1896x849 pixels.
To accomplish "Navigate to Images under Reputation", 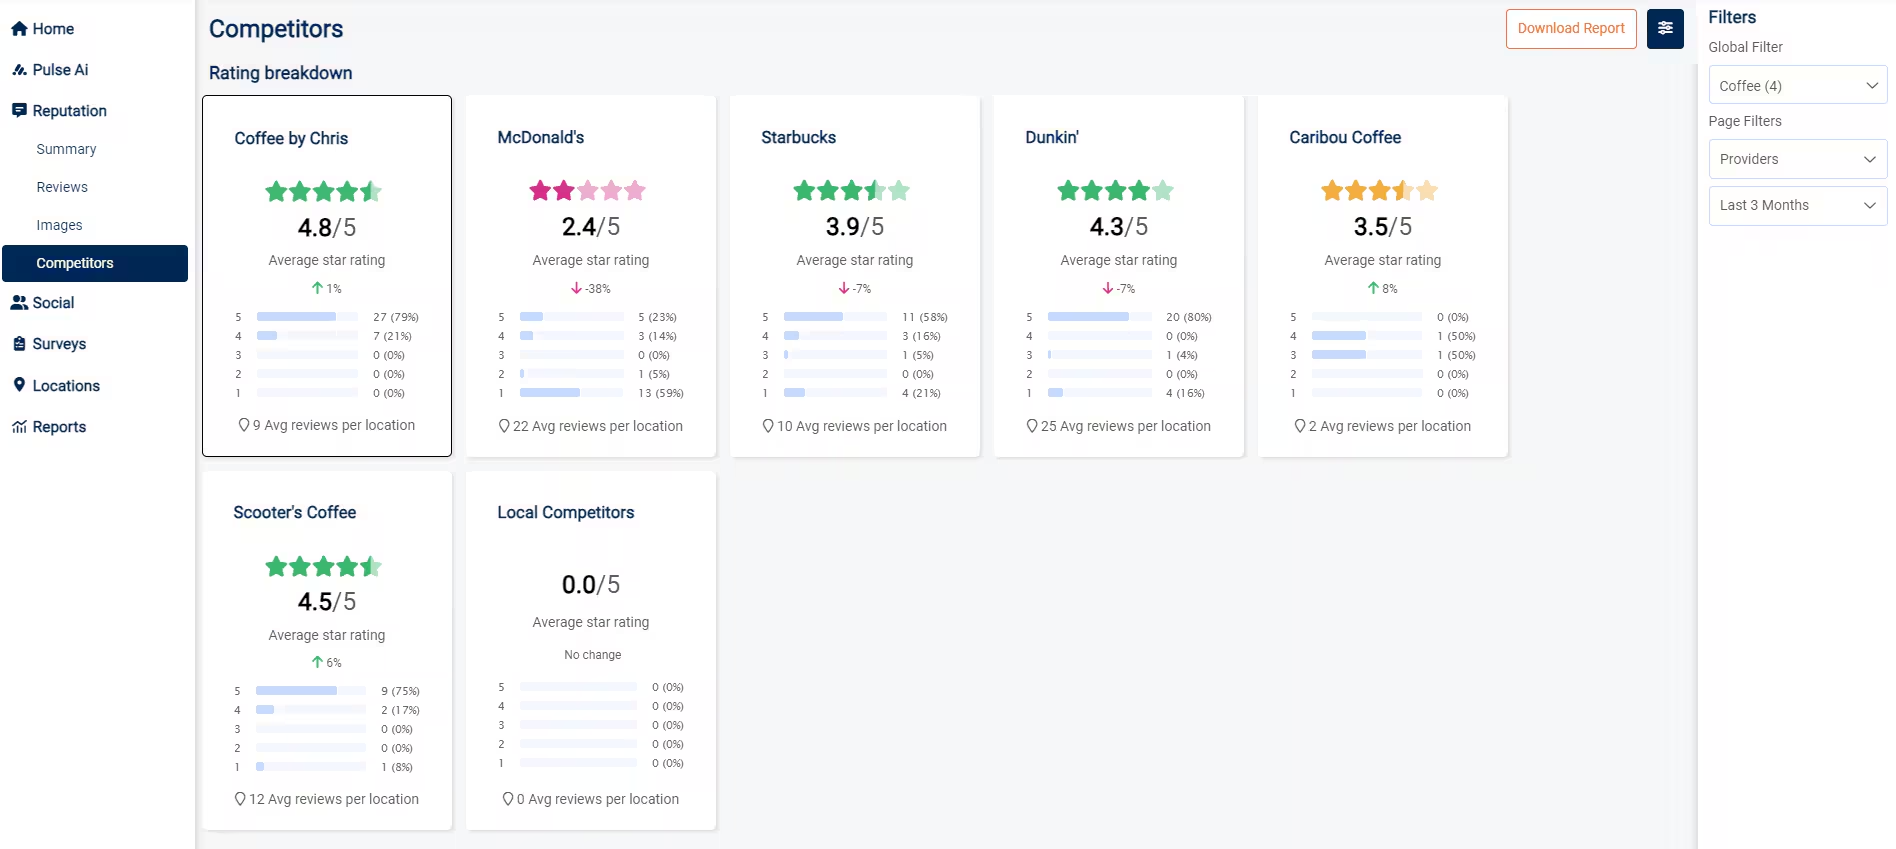I will [59, 225].
